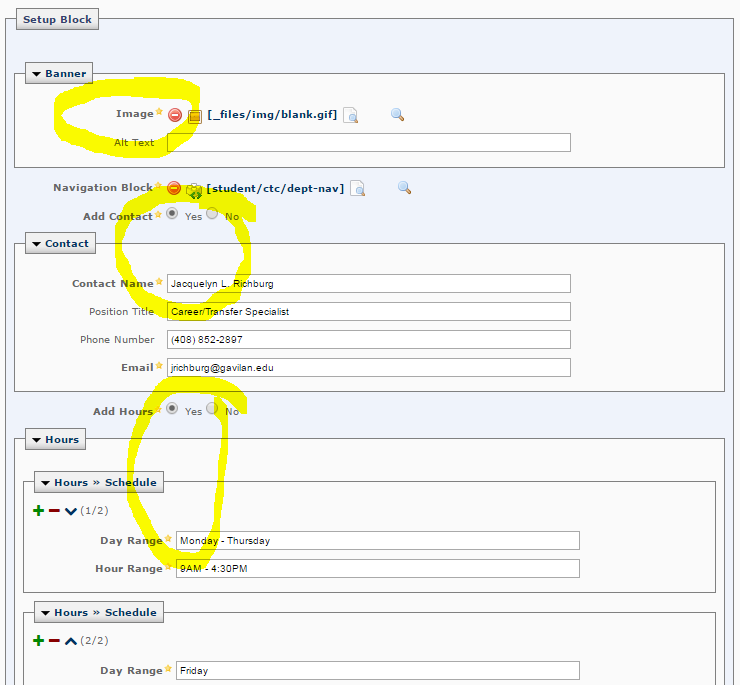Click the page preview icon after dept-nav path
740x685 pixels.
coord(357,188)
